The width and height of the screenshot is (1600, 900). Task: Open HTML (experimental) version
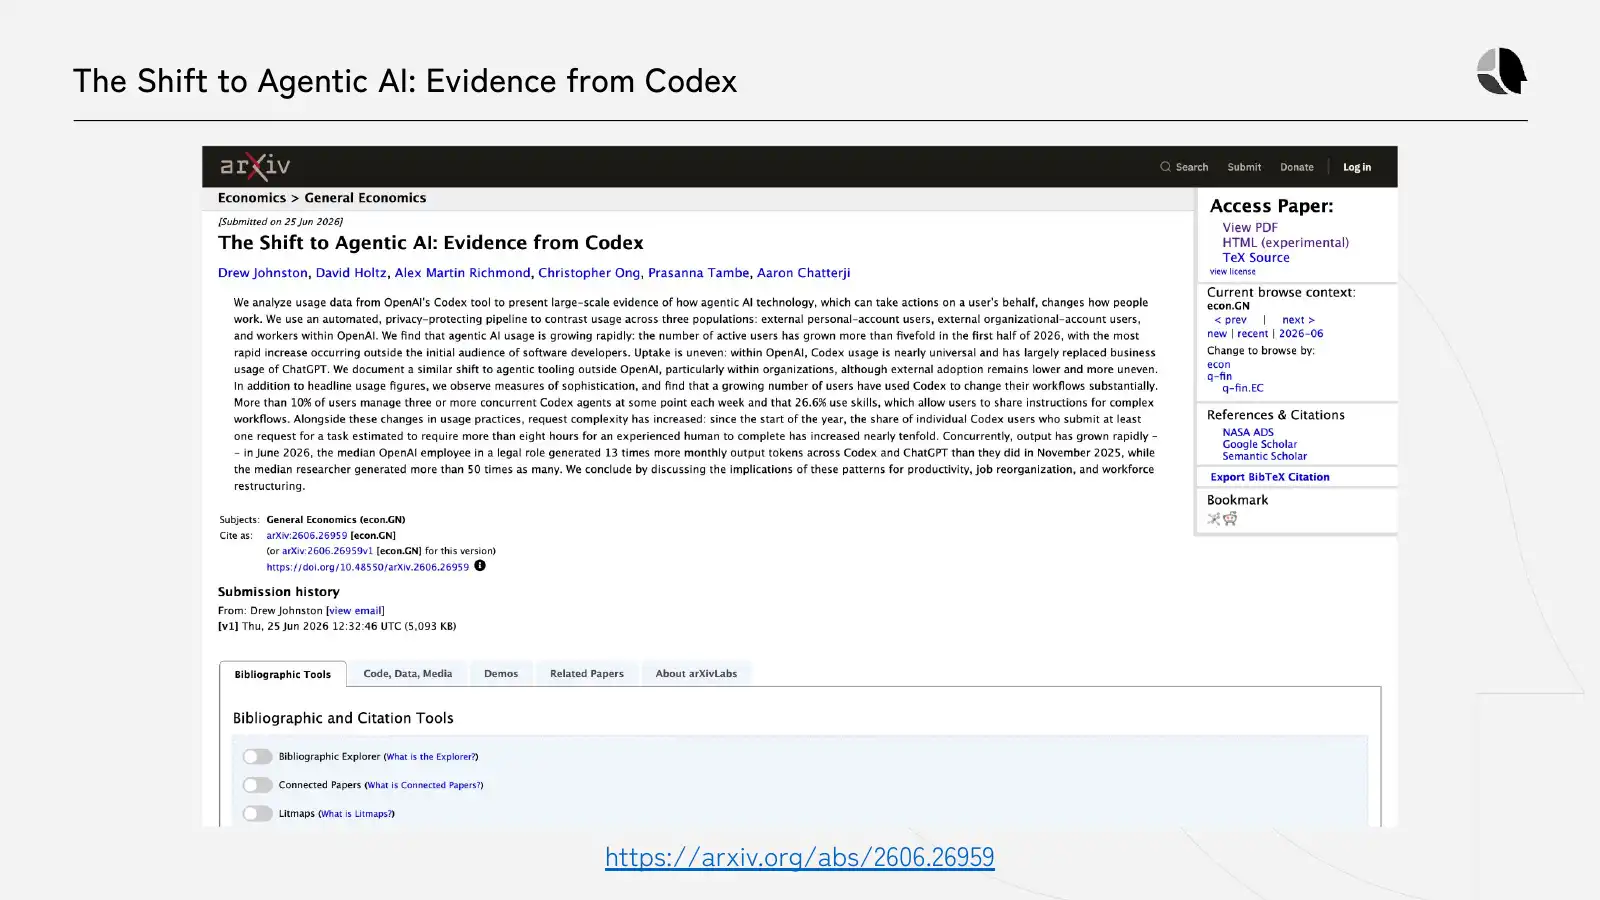[1285, 242]
